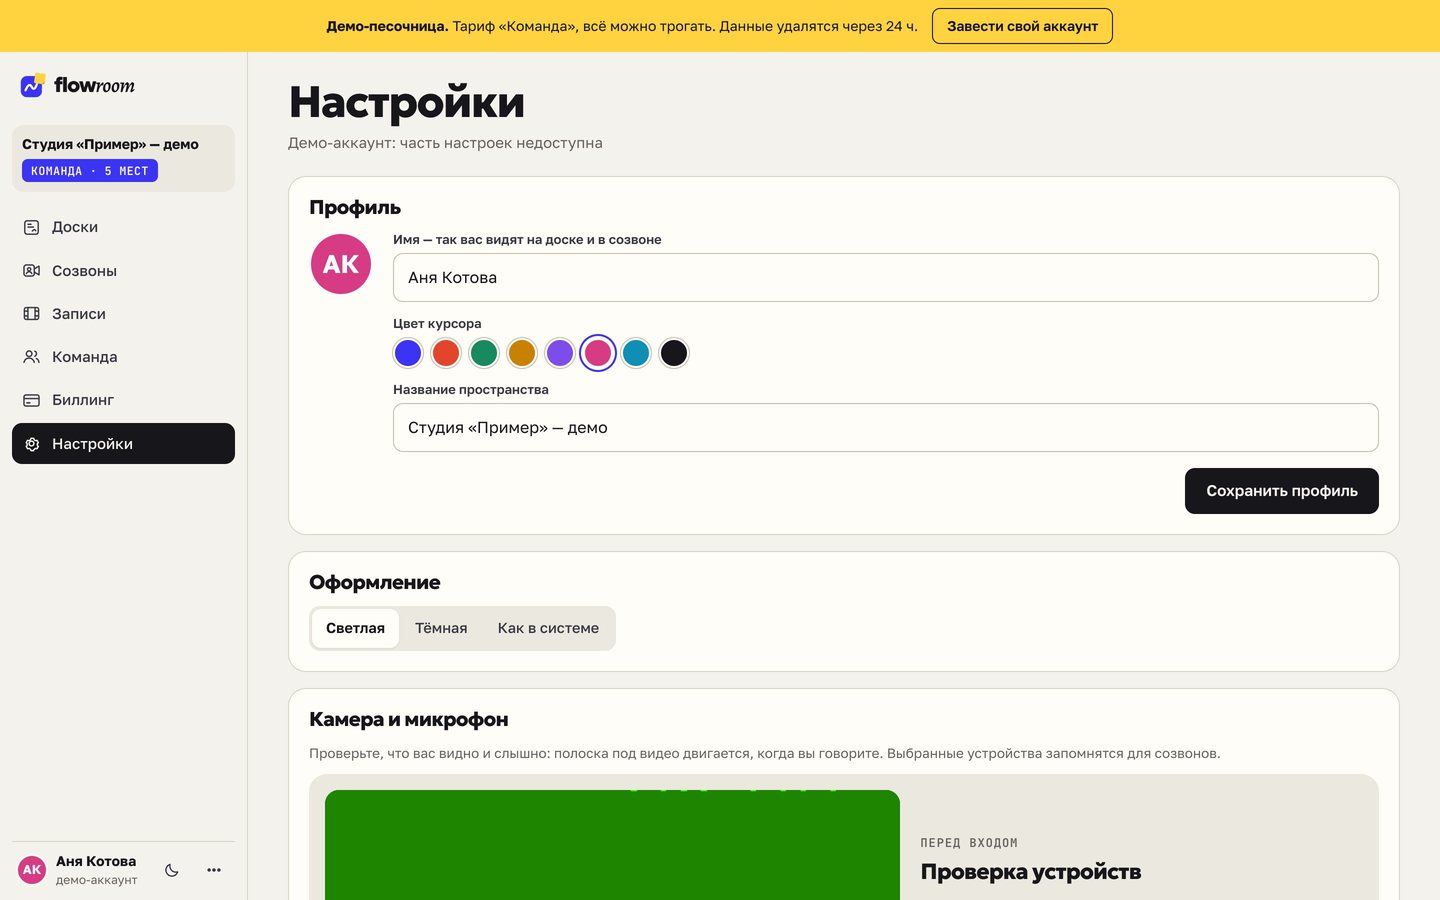
Task: Click the Записи film icon
Action: (x=32, y=314)
